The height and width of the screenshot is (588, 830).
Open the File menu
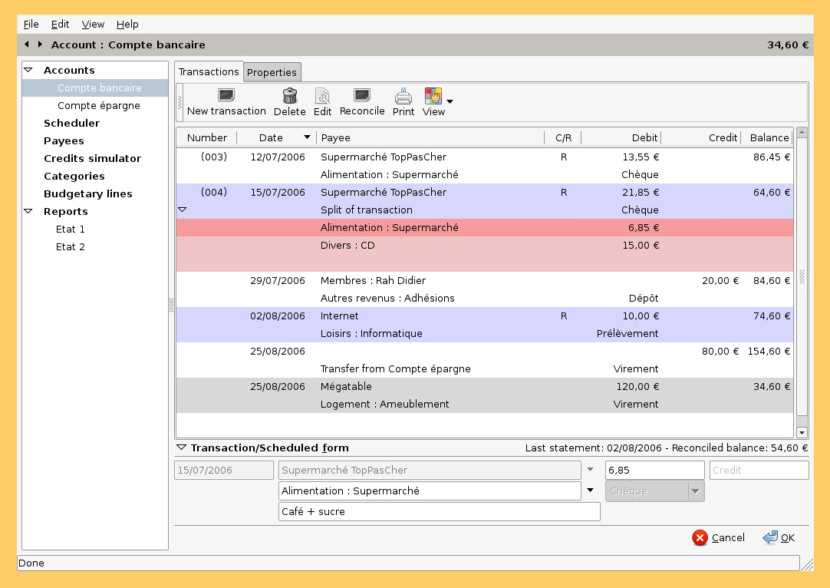coord(31,24)
